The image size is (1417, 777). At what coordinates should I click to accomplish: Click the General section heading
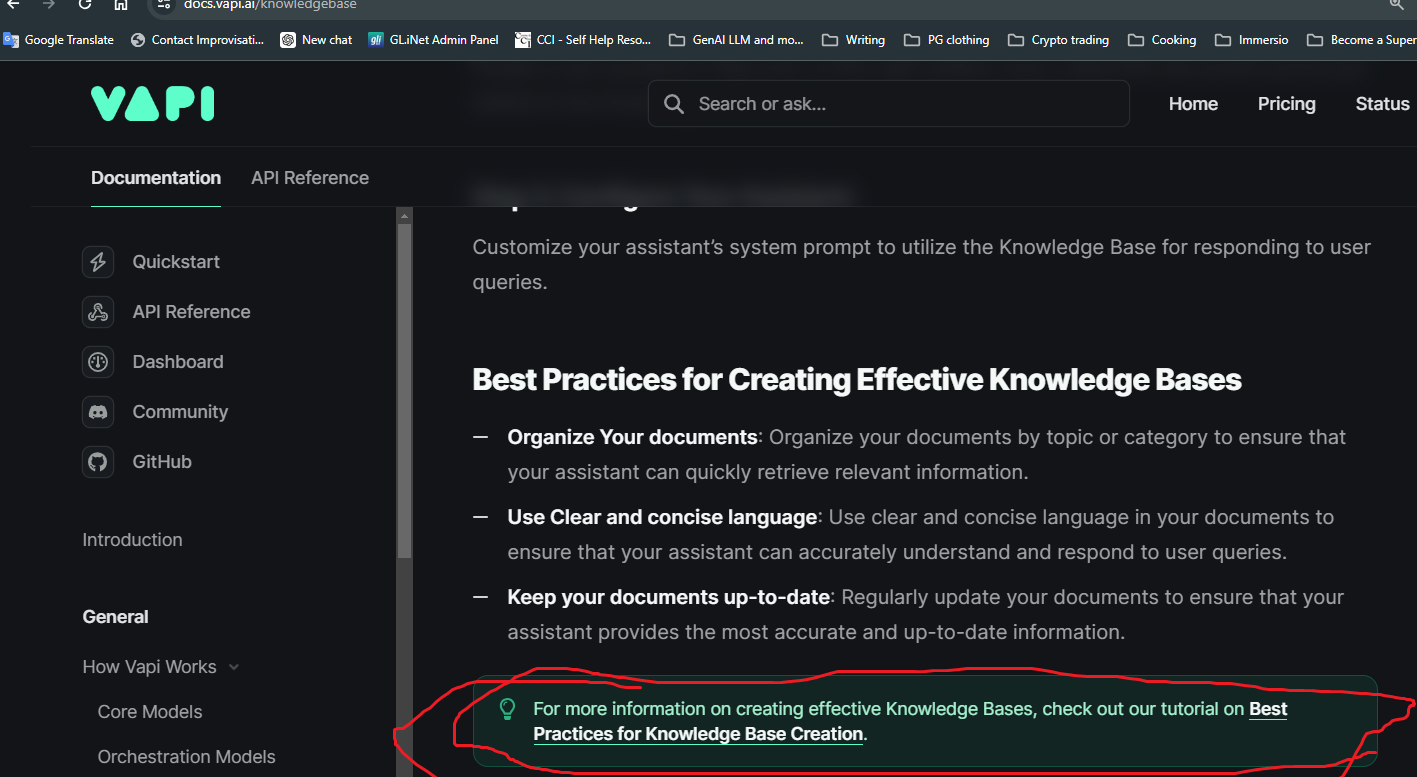point(115,617)
